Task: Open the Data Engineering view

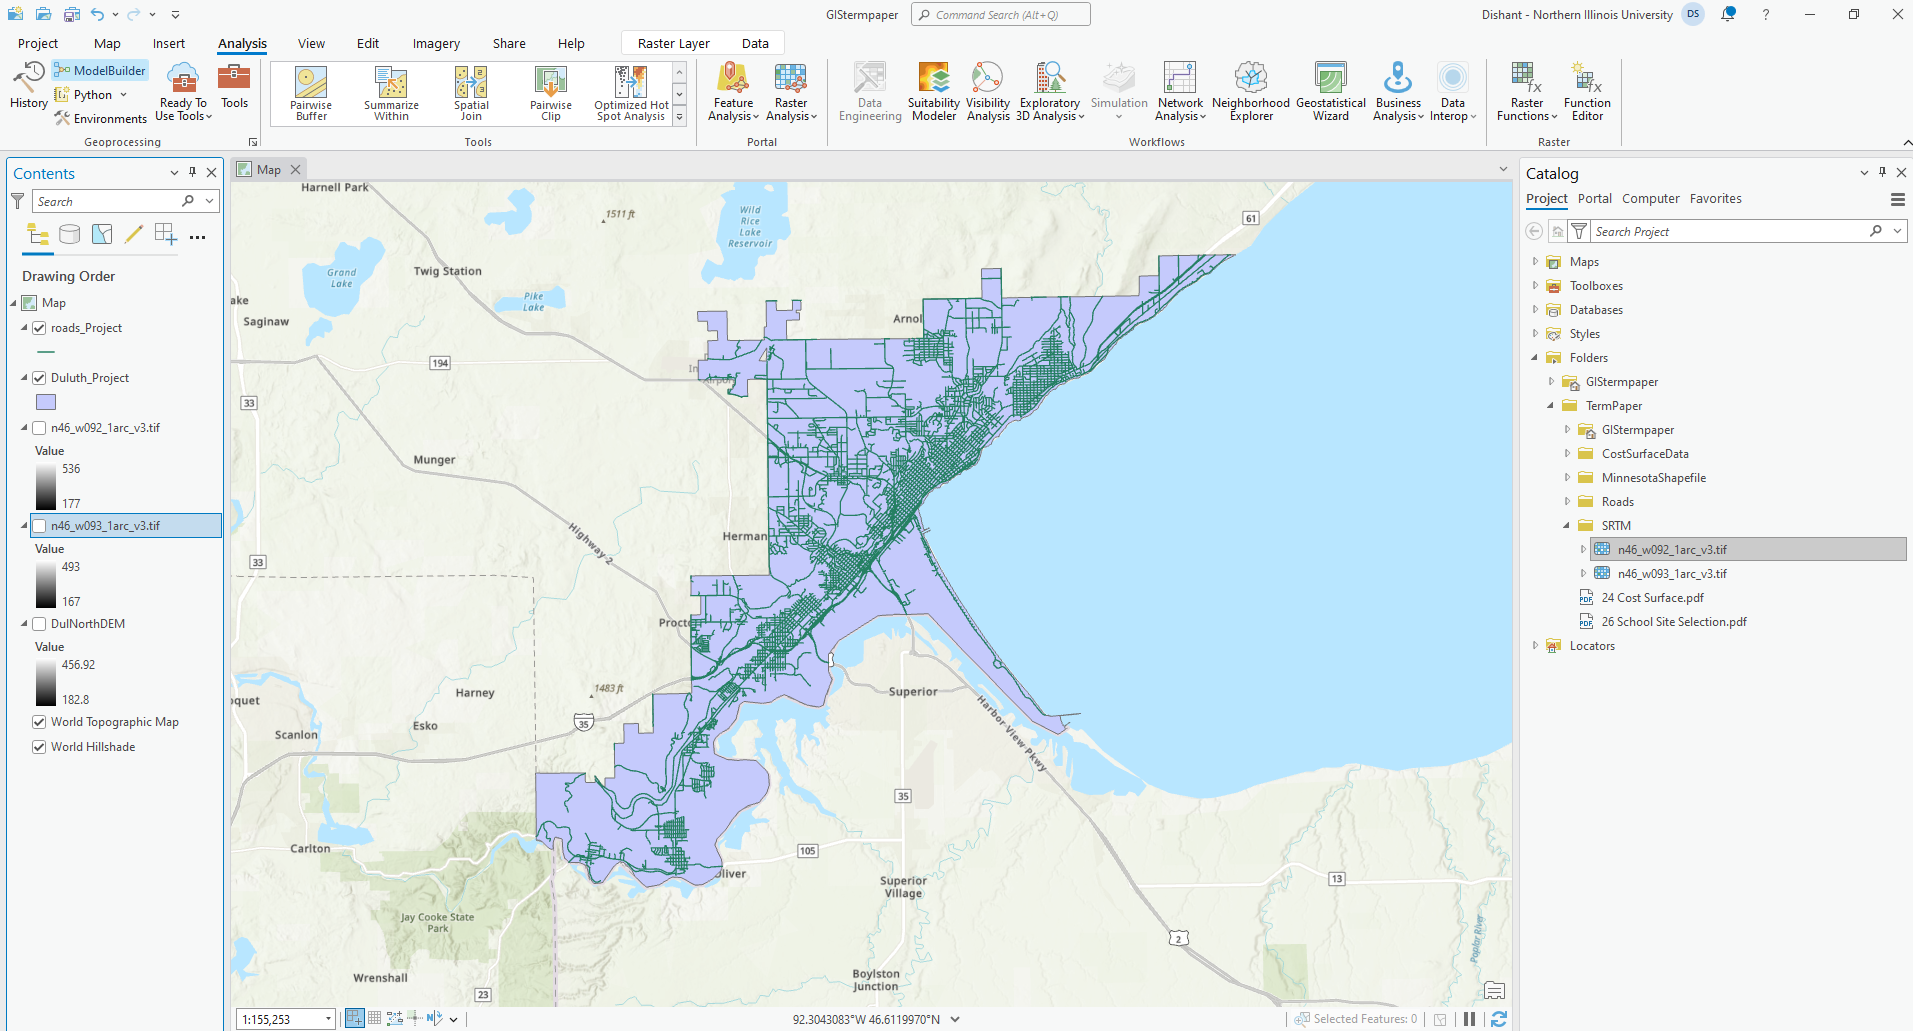Action: coord(870,92)
